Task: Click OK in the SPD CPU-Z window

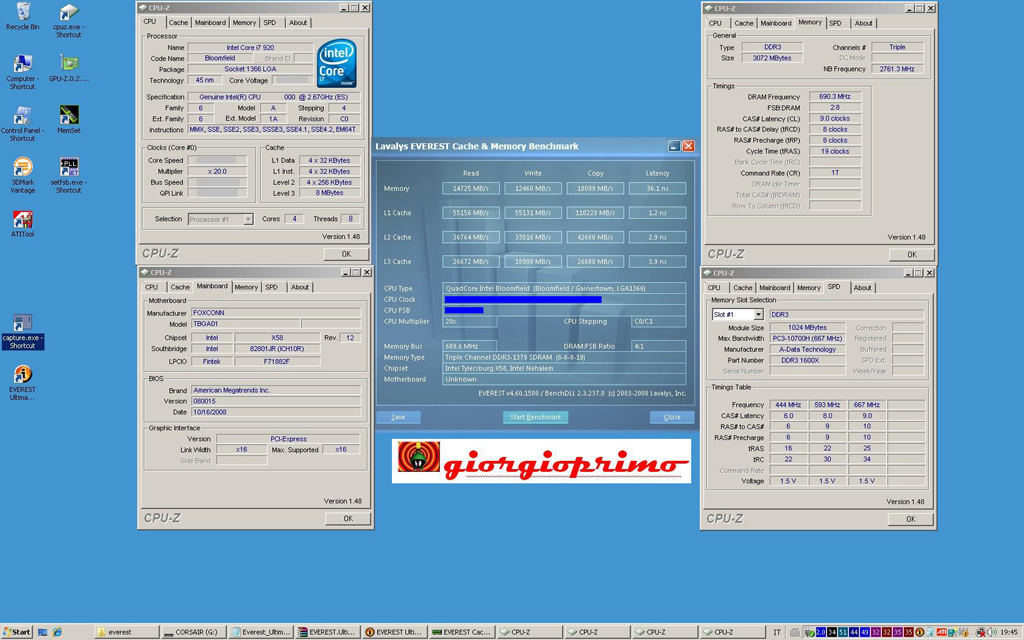Action: (x=911, y=519)
